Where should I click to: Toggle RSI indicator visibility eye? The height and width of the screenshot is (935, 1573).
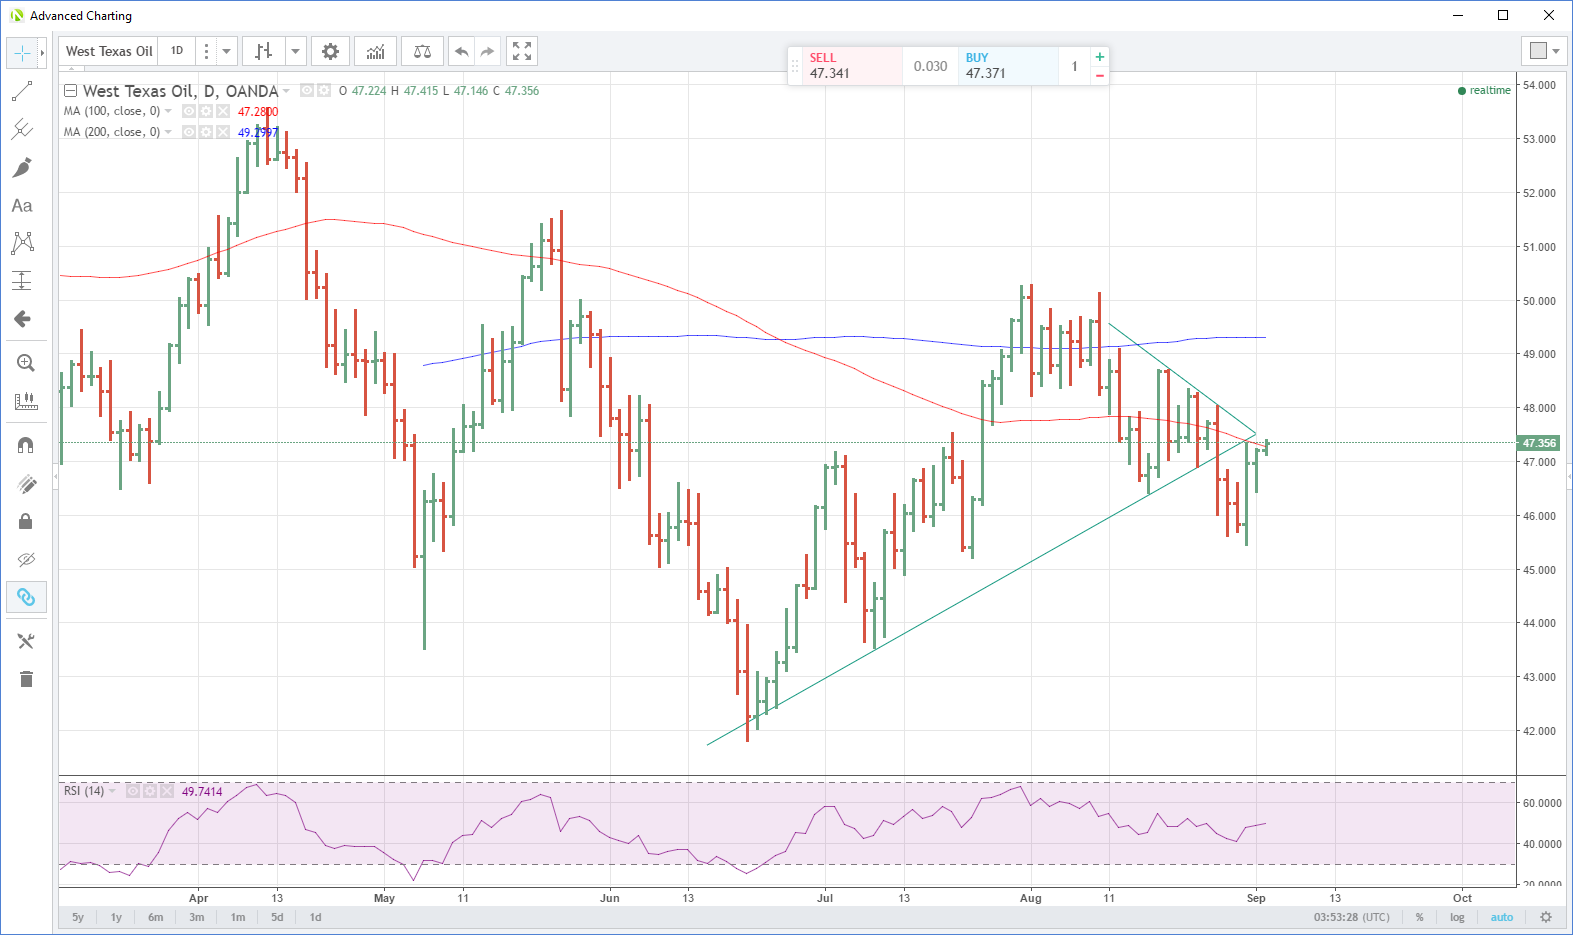click(x=133, y=791)
